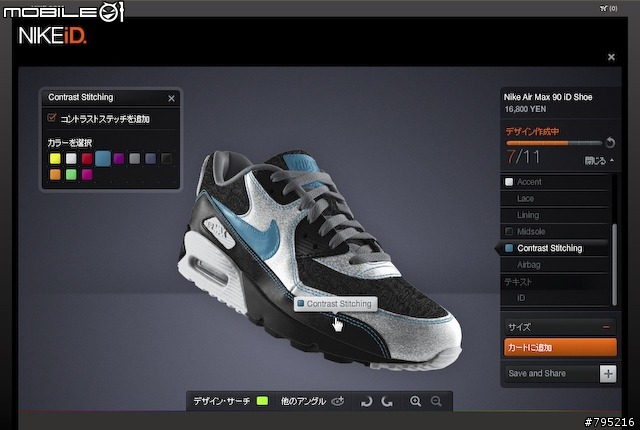Pick the gray stitching color swatch
Viewport: 640px width, 430px height.
(x=135, y=158)
